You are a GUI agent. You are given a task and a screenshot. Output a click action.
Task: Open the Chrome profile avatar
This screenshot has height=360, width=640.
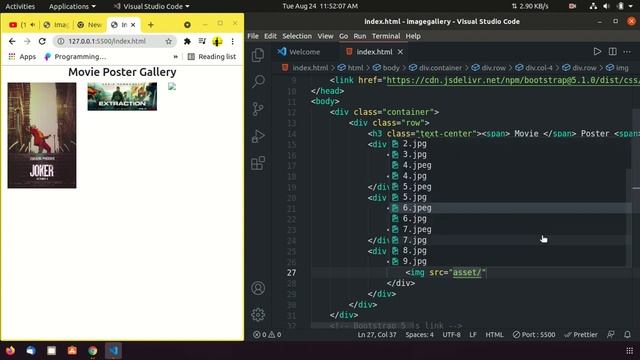click(217, 41)
